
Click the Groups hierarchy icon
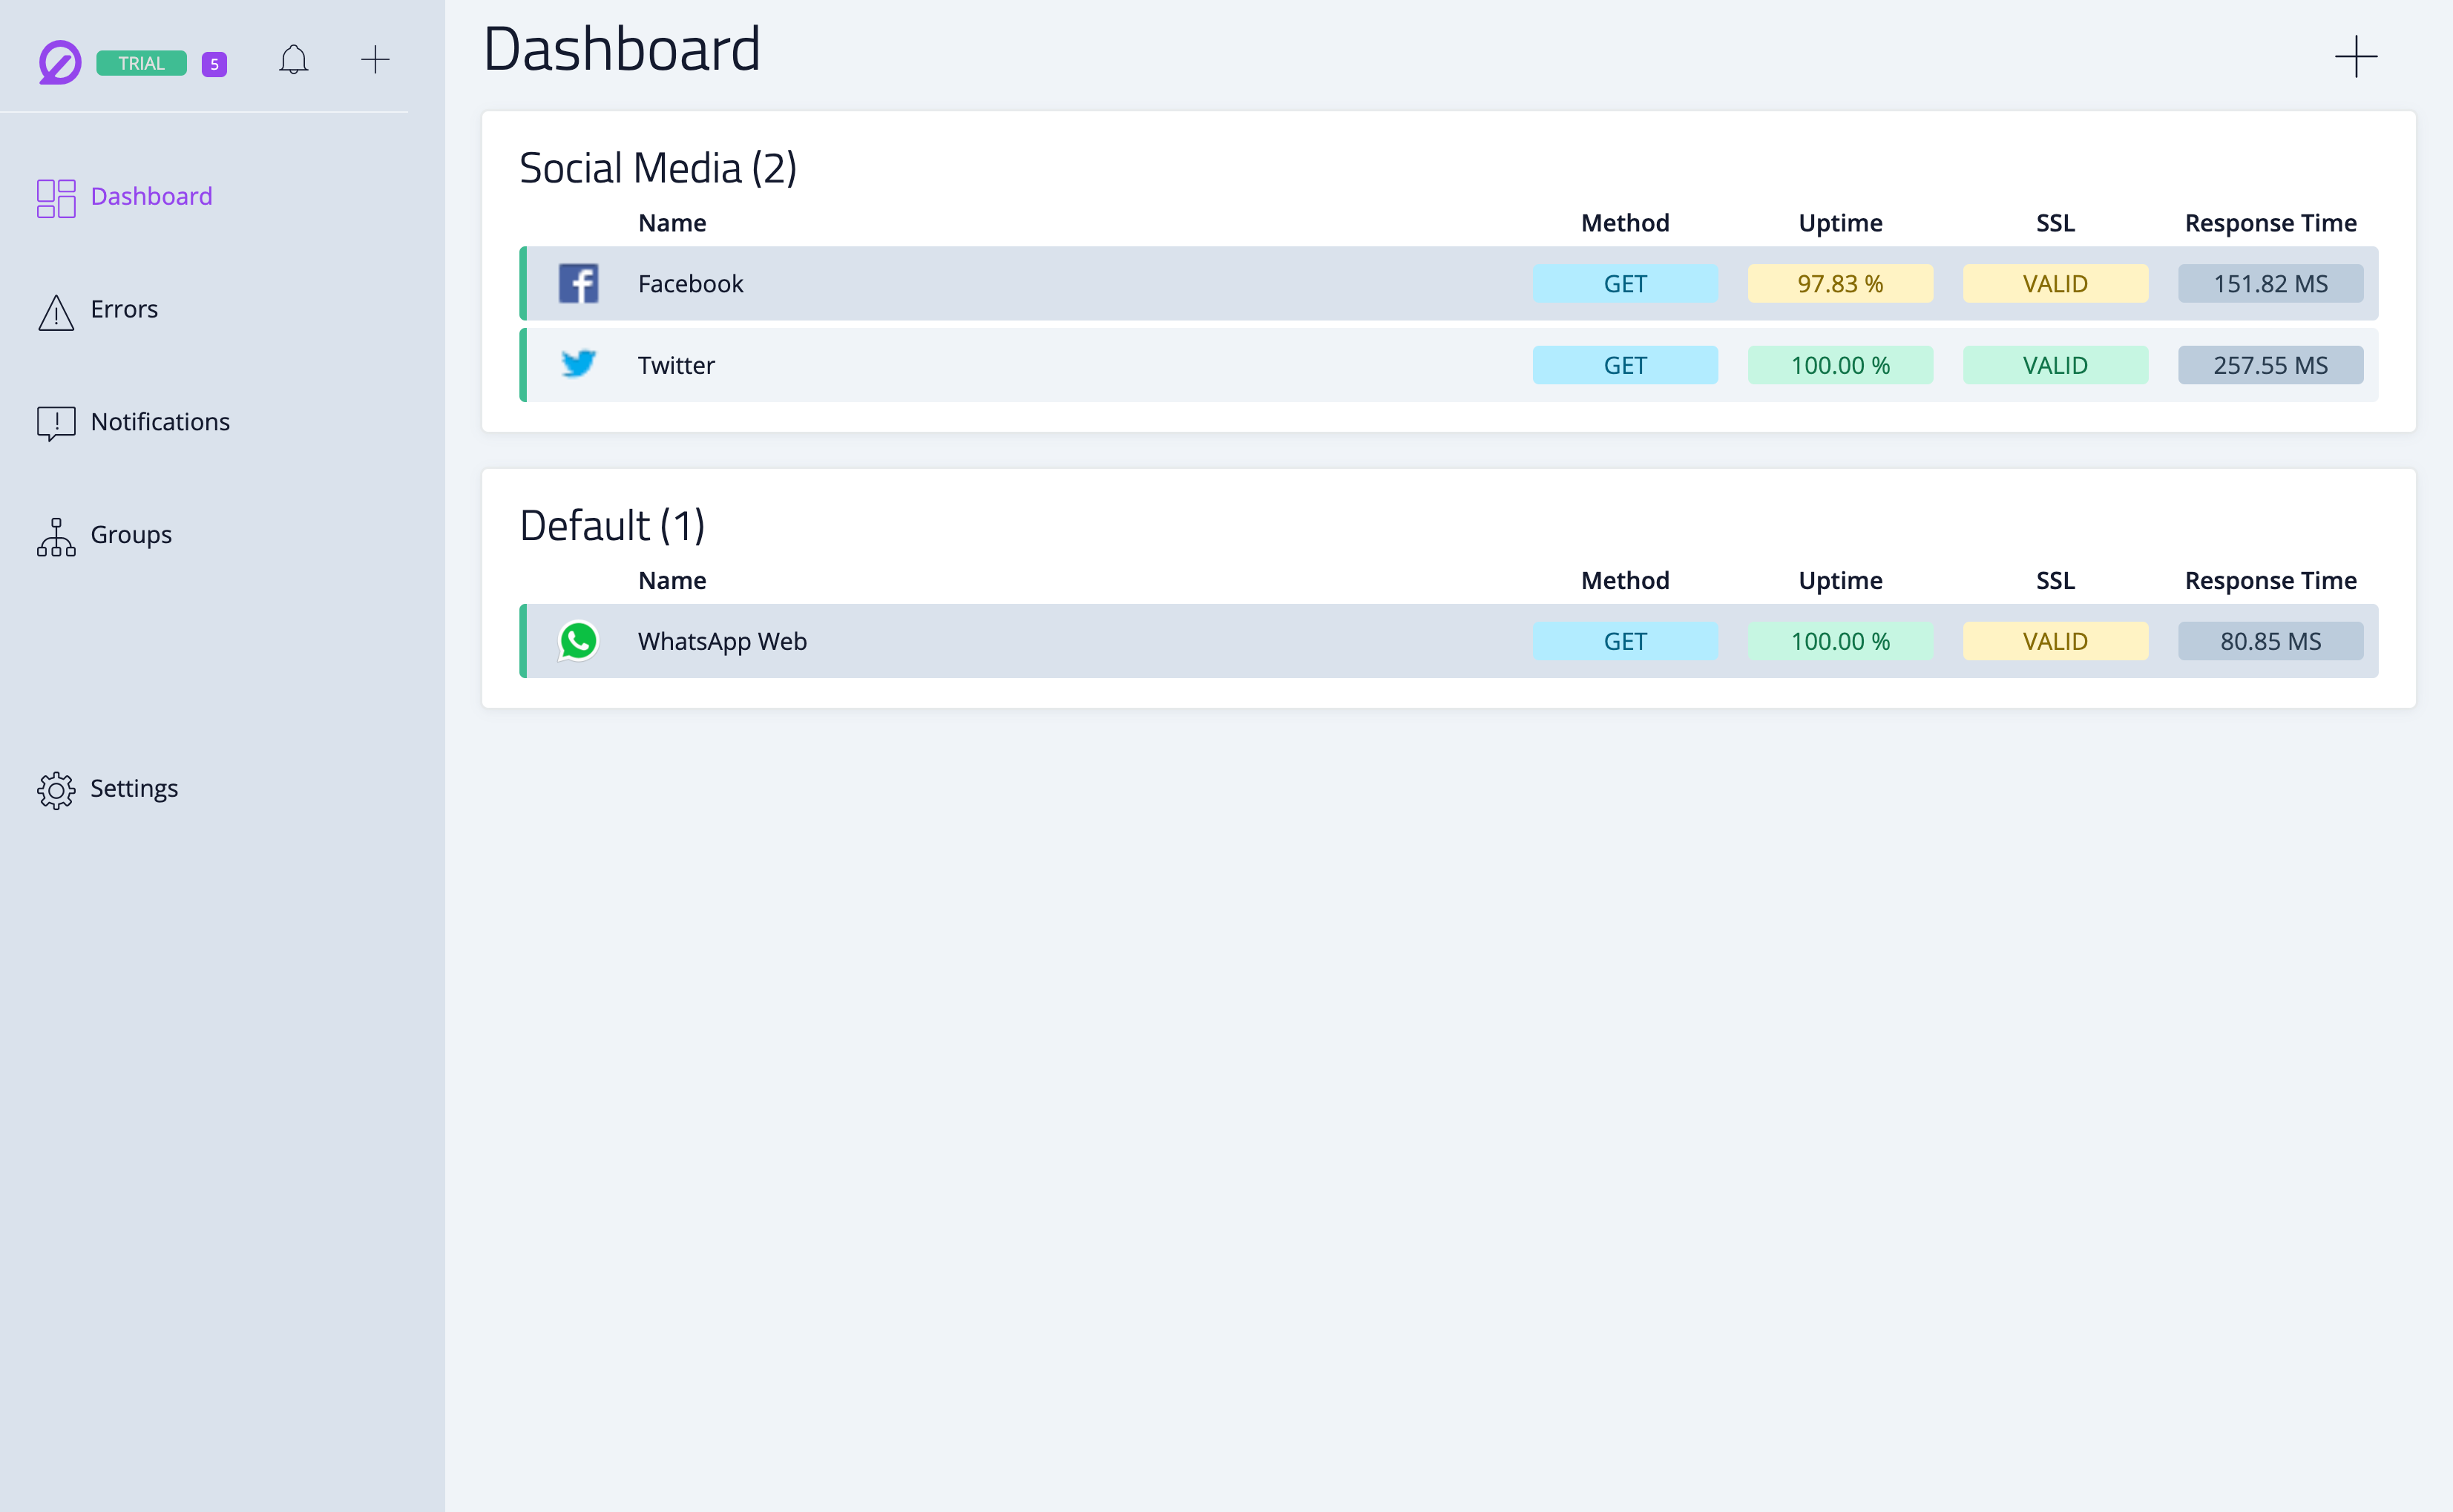56,536
